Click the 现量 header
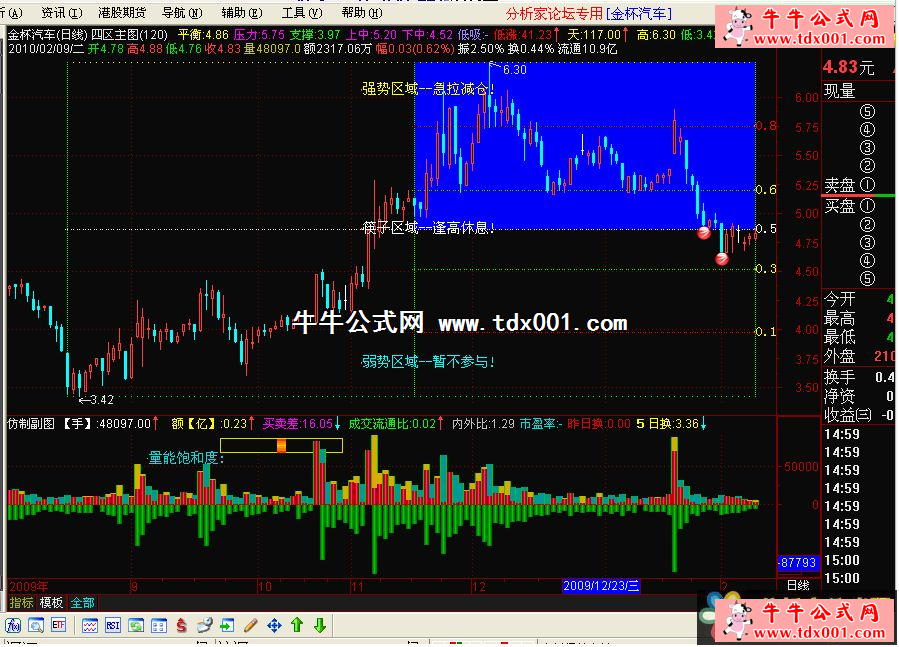 pyautogui.click(x=839, y=91)
